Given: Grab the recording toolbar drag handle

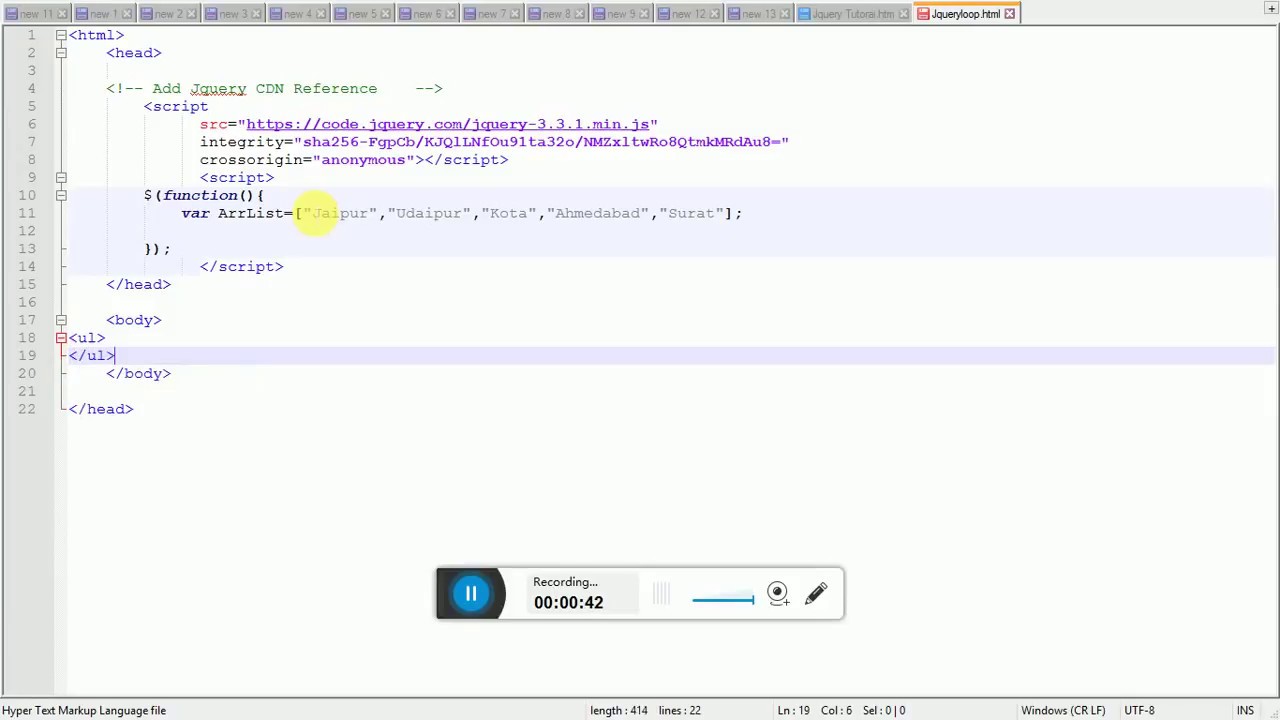Looking at the screenshot, I should point(661,594).
